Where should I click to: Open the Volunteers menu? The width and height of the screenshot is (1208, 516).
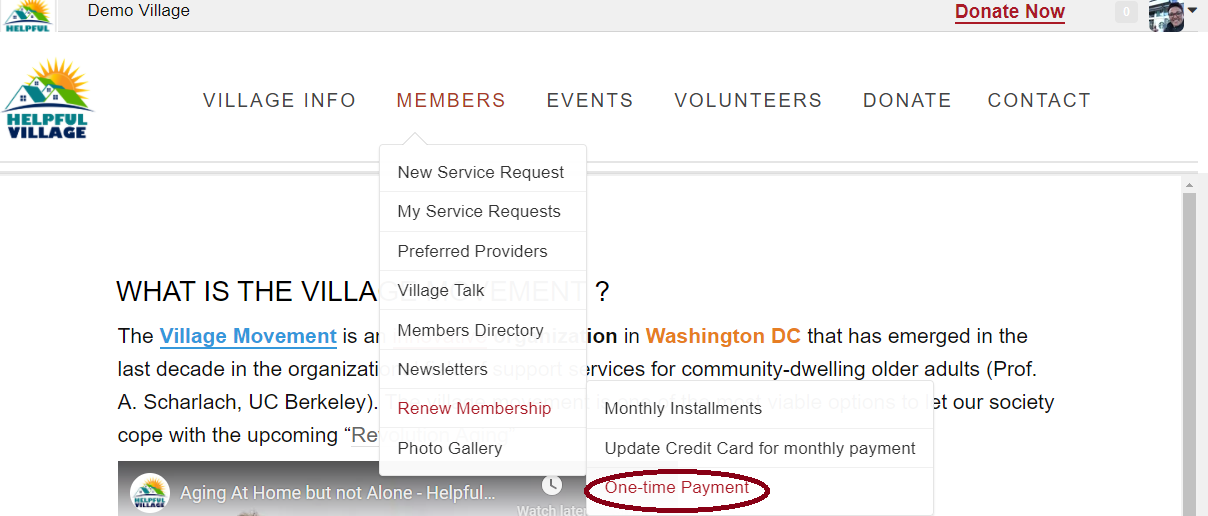(x=748, y=100)
